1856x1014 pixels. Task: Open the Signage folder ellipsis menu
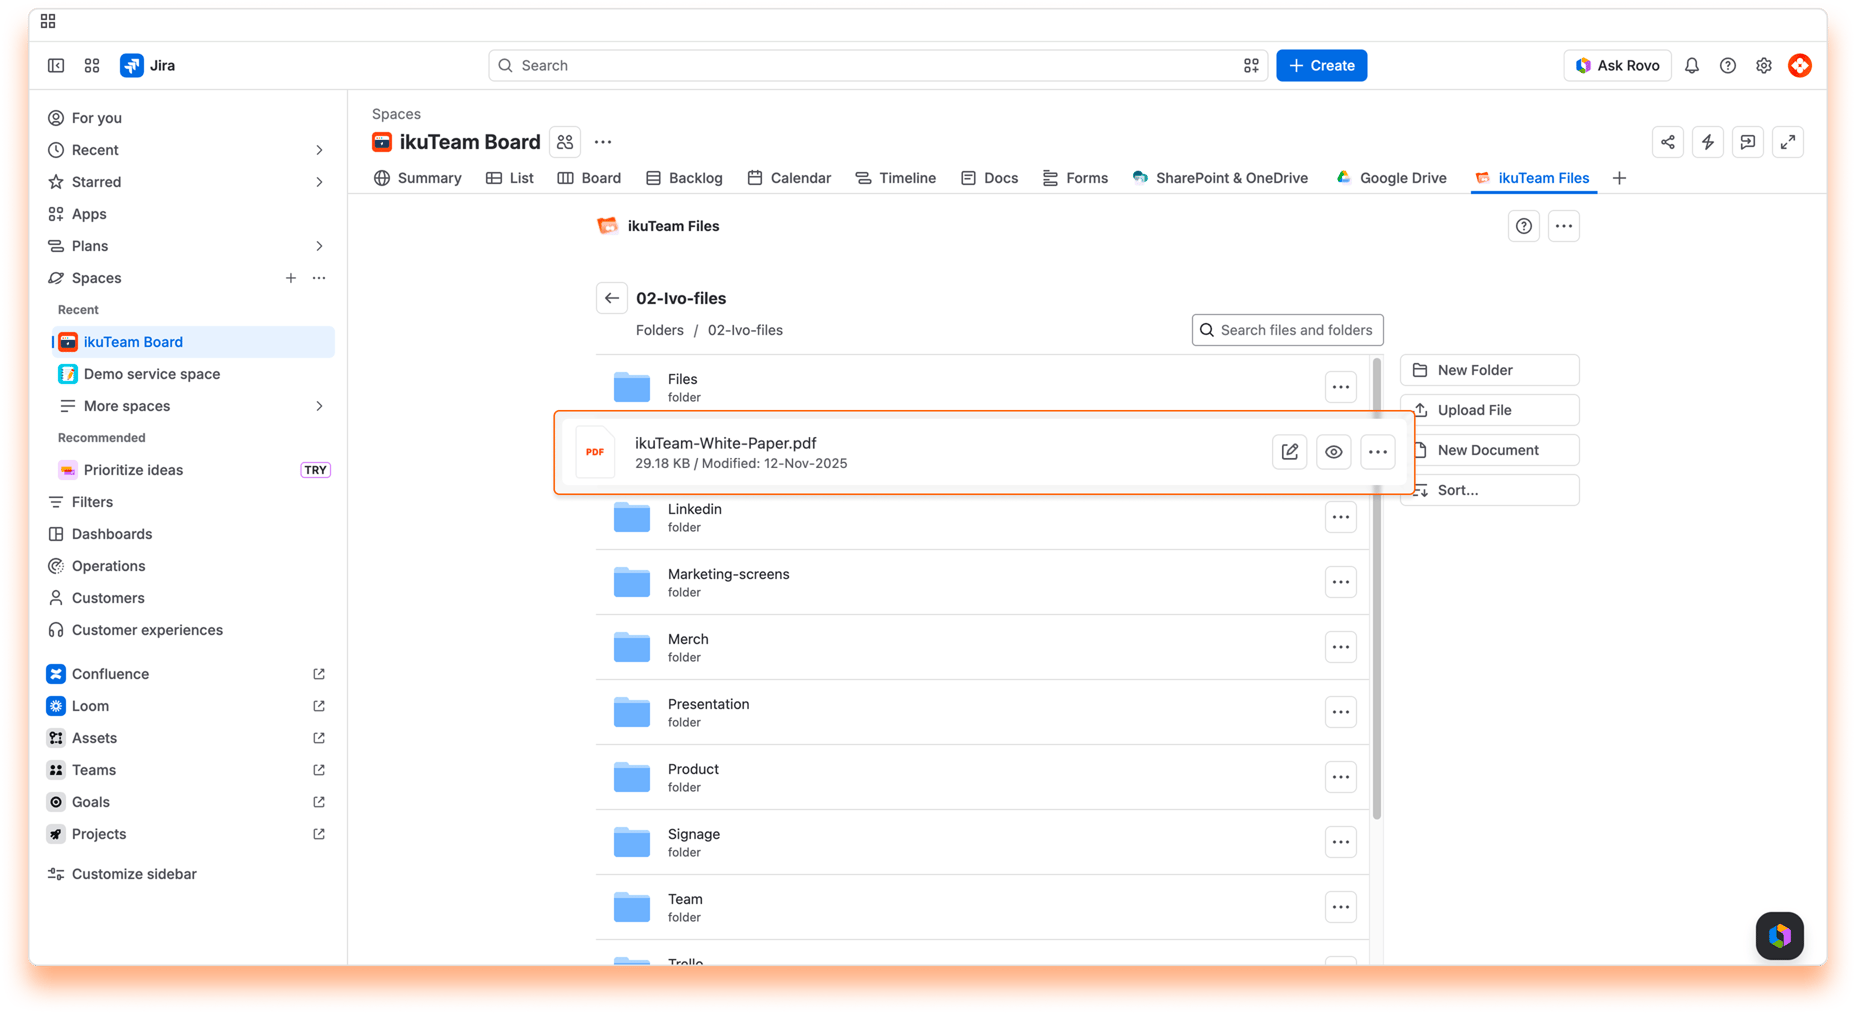1341,842
